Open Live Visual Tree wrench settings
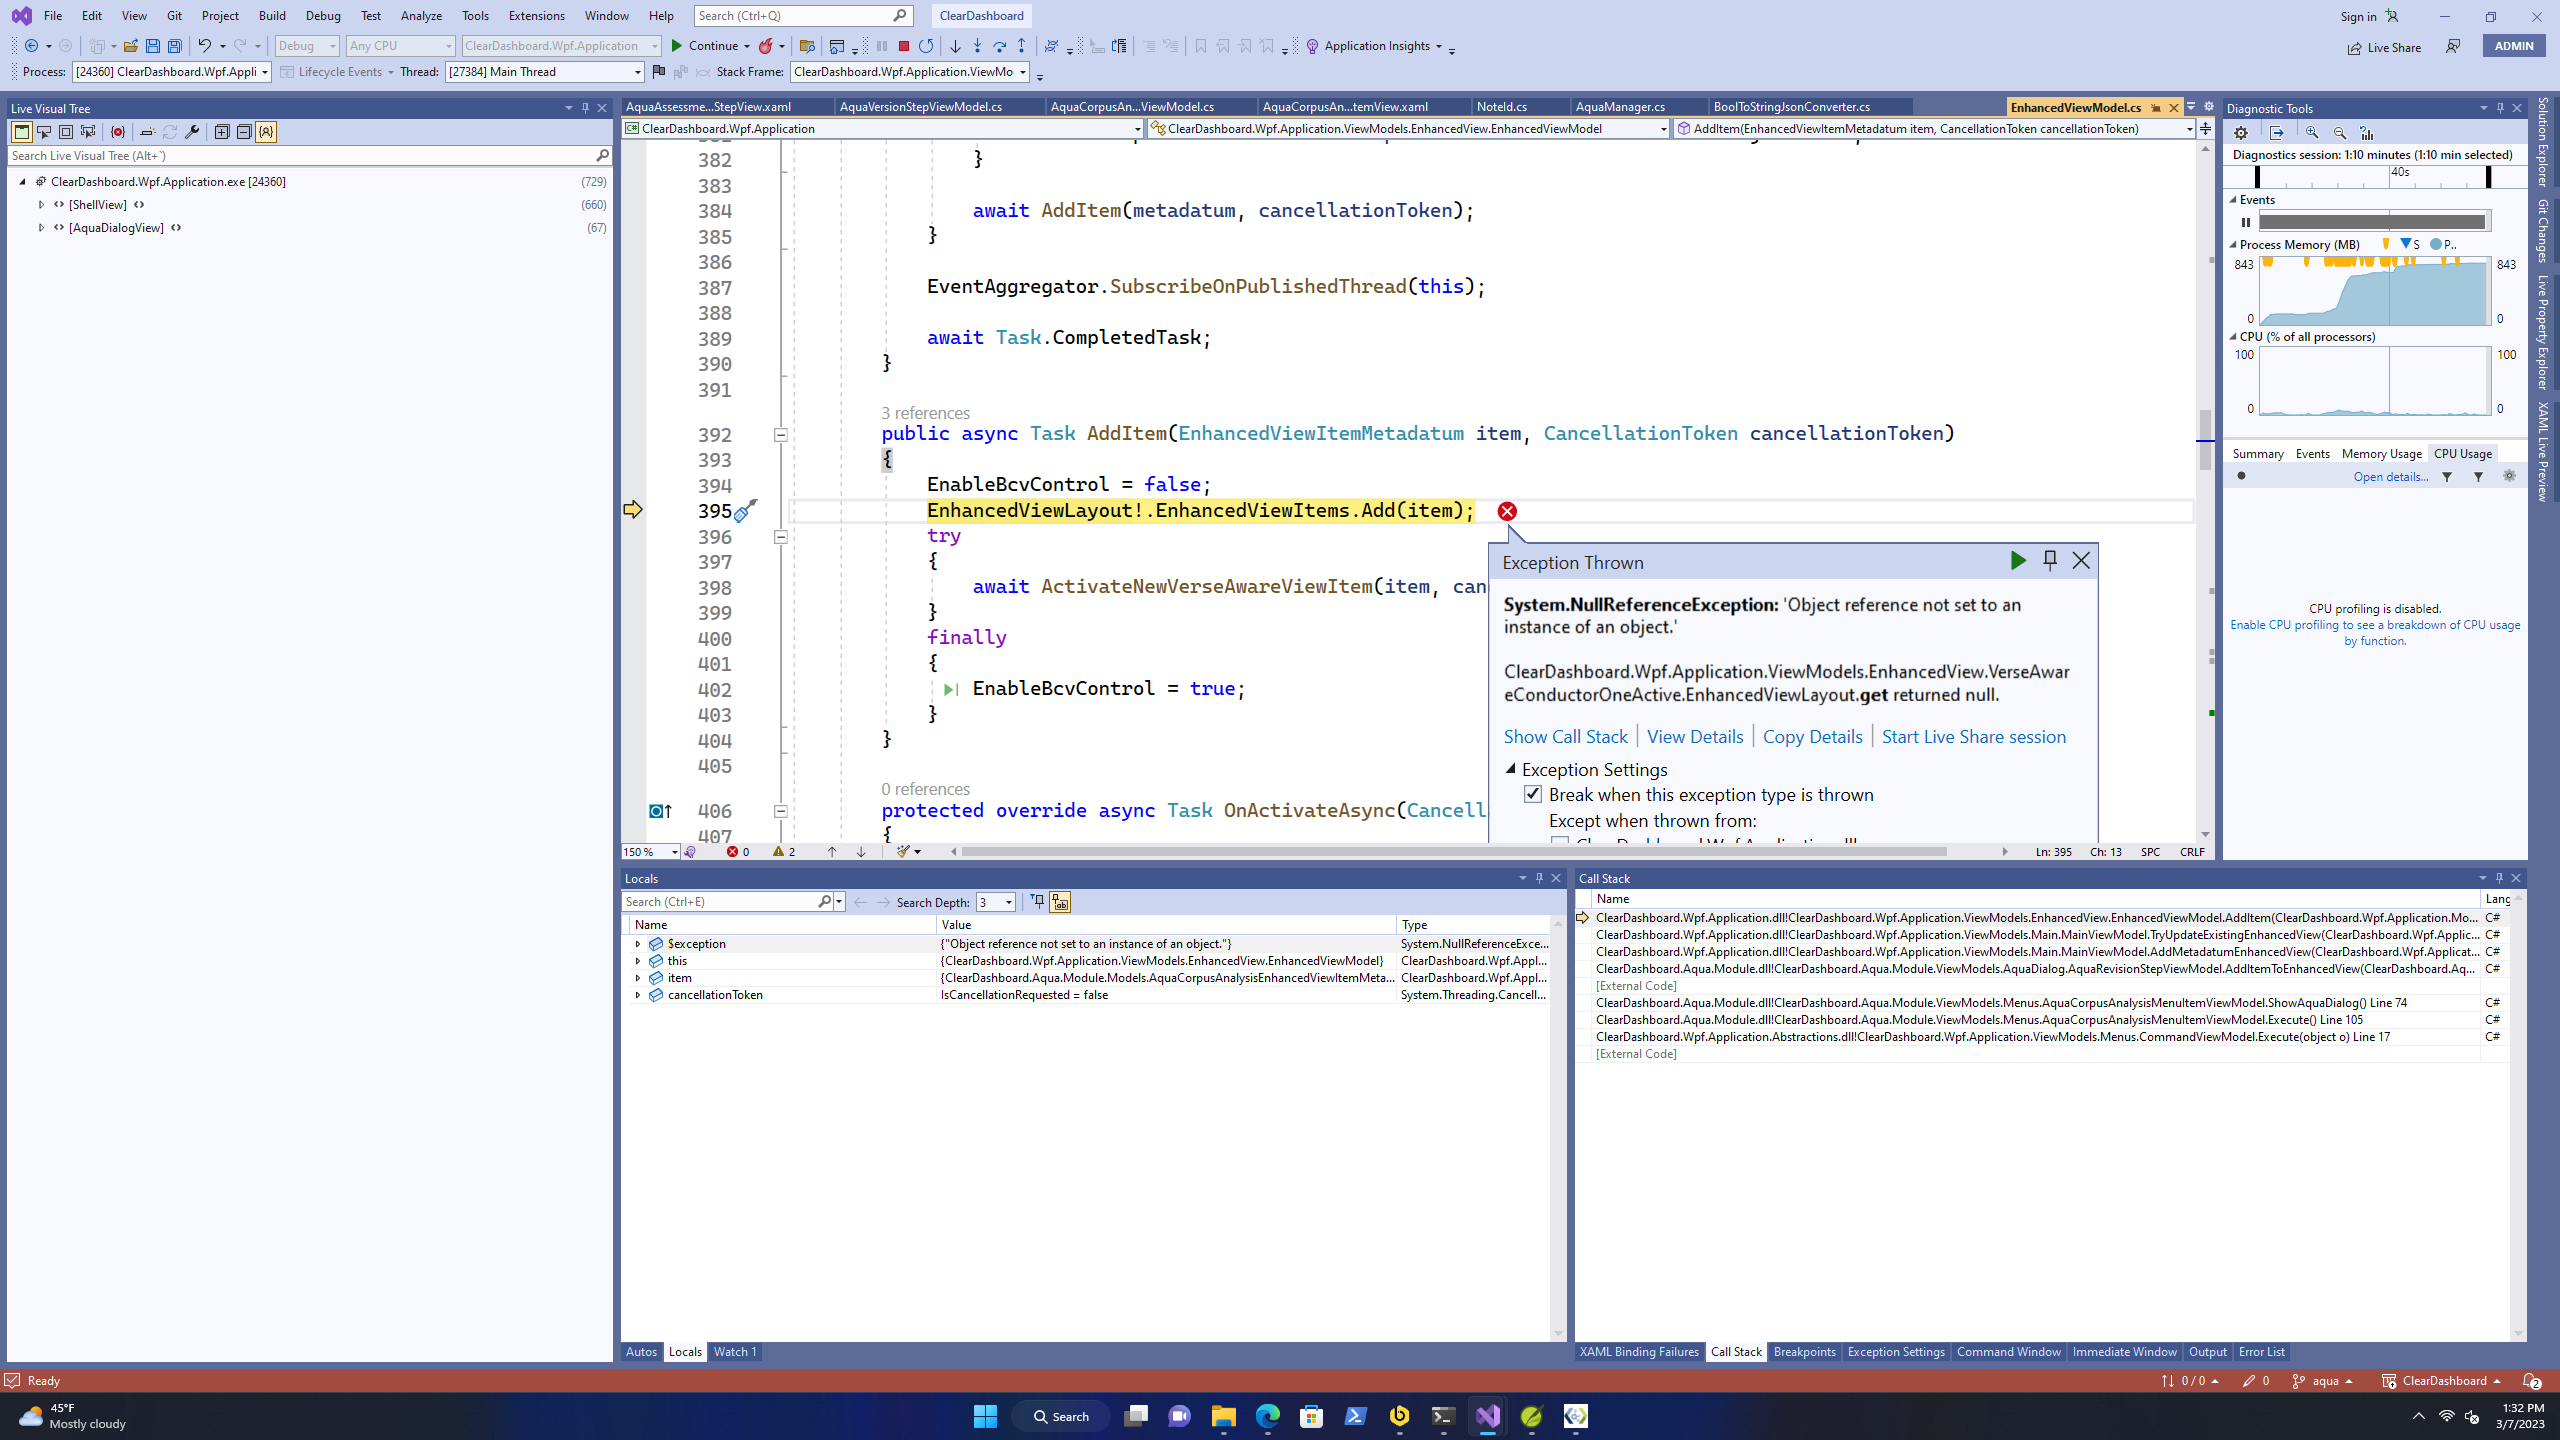 (192, 132)
